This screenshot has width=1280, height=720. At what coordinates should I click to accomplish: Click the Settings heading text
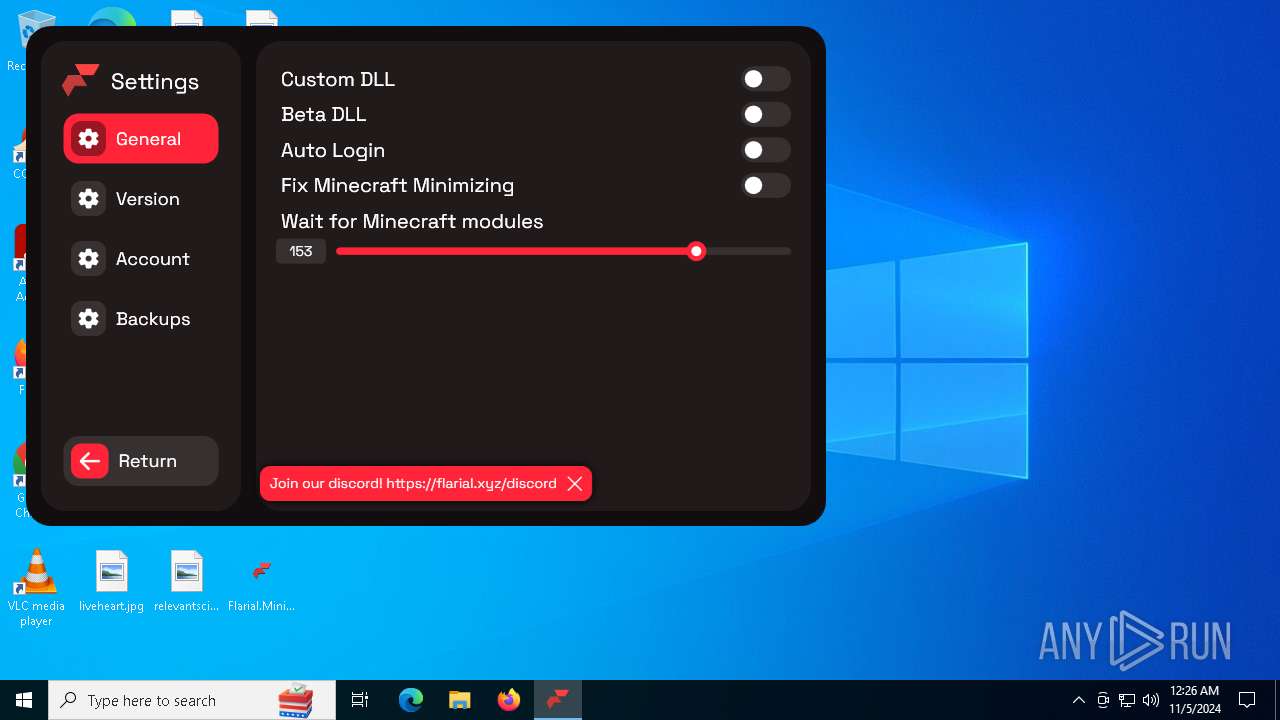[155, 82]
